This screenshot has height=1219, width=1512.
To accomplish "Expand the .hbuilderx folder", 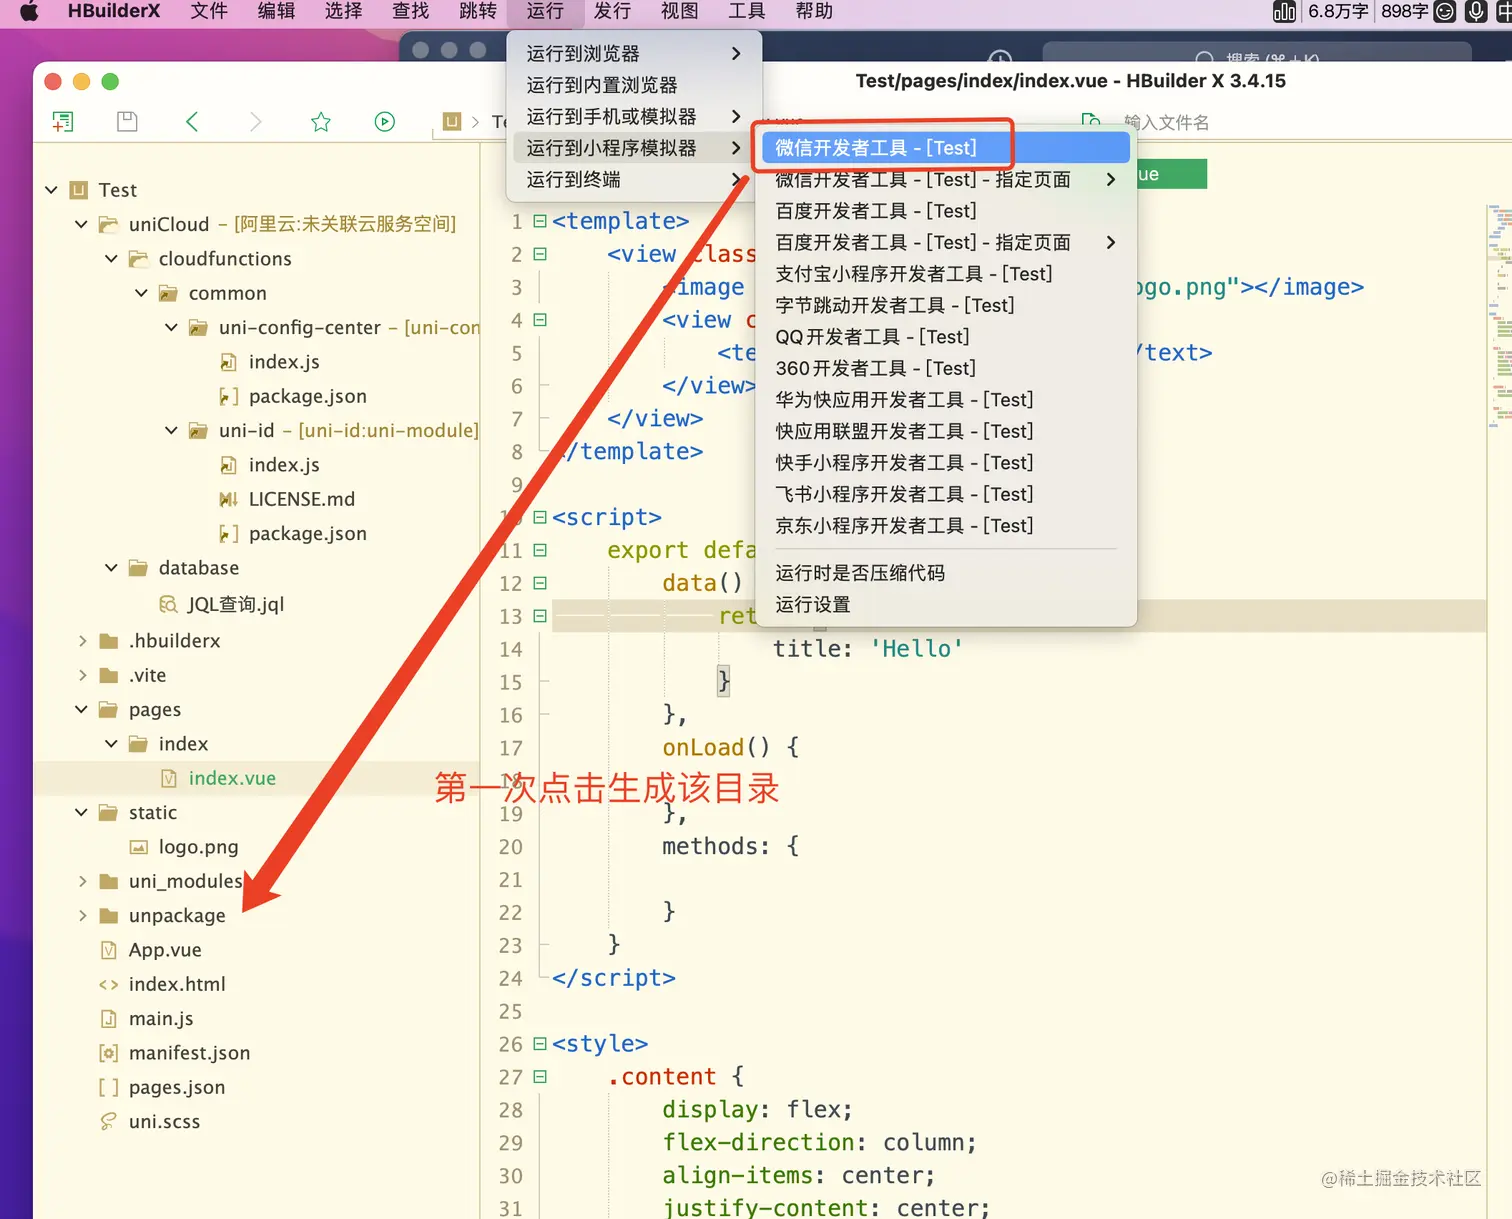I will [x=82, y=641].
